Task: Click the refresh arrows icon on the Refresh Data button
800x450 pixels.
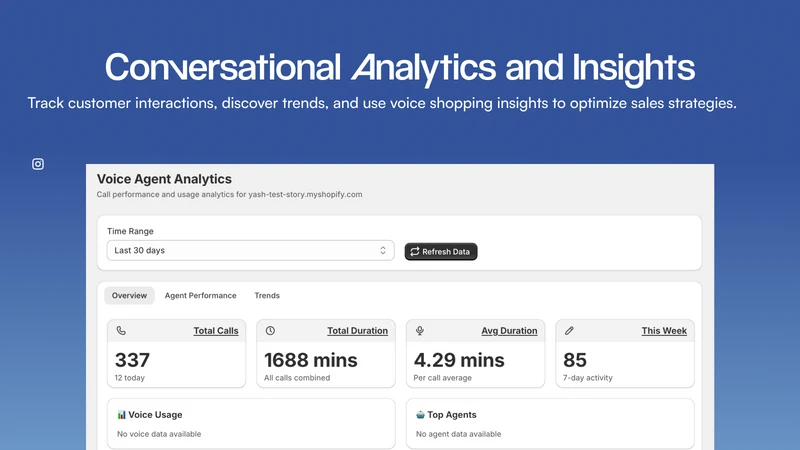Action: coord(415,252)
